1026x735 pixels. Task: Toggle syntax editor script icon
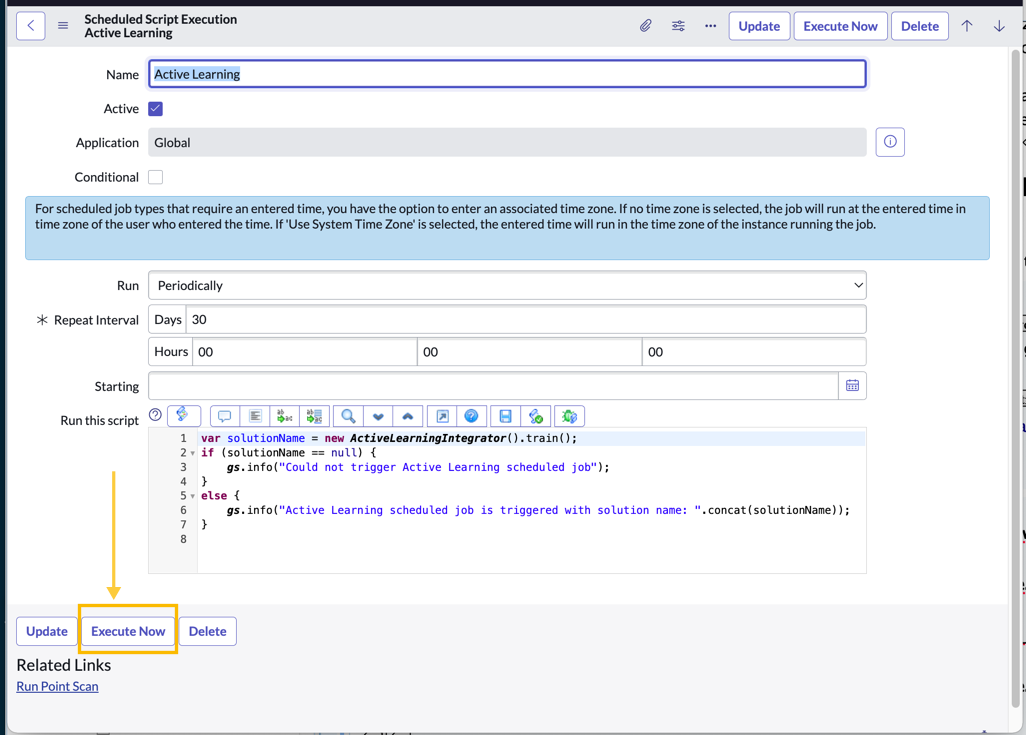[183, 416]
